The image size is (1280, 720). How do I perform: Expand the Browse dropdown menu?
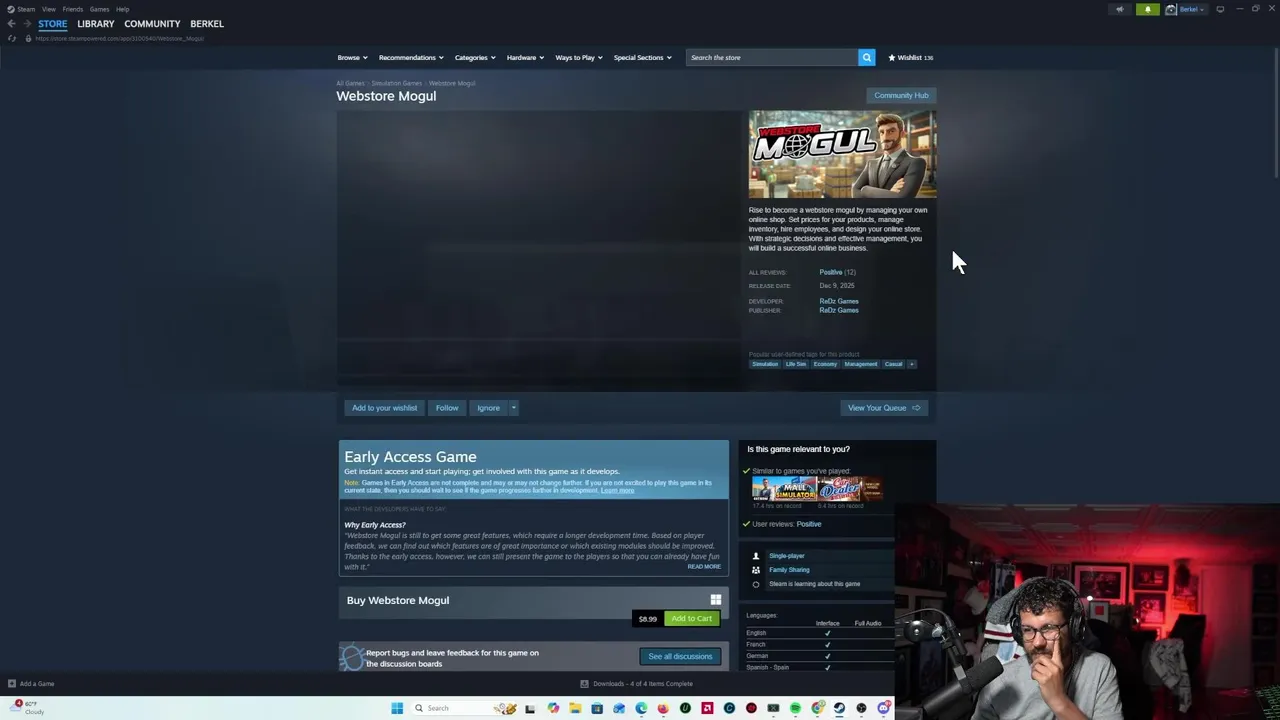352,57
